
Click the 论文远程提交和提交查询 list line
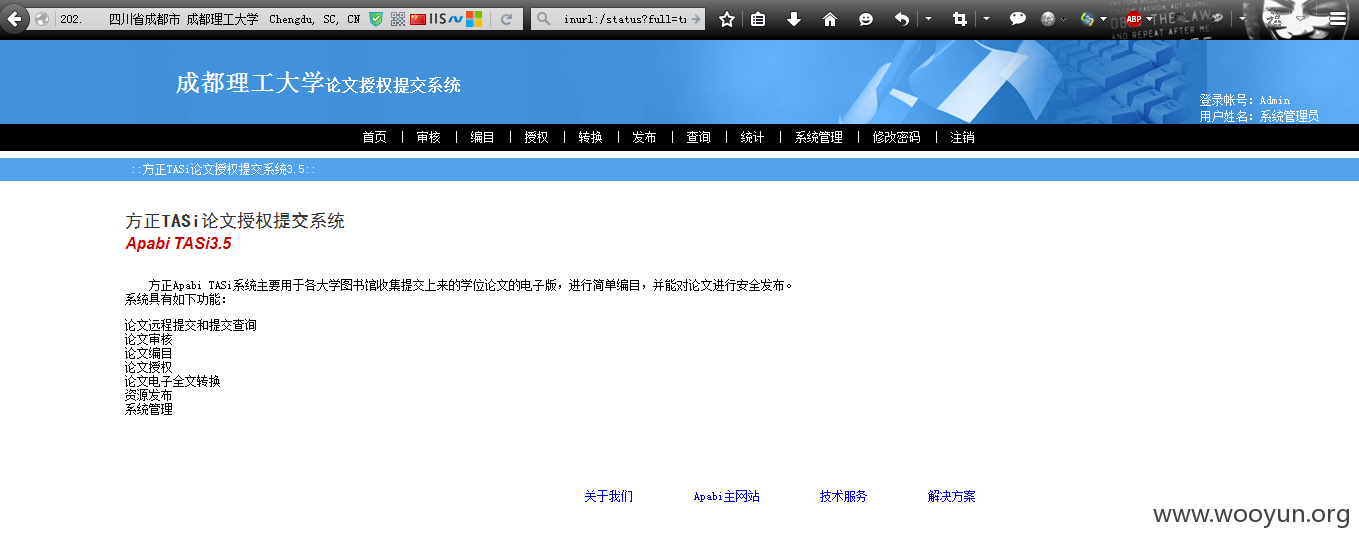(191, 325)
